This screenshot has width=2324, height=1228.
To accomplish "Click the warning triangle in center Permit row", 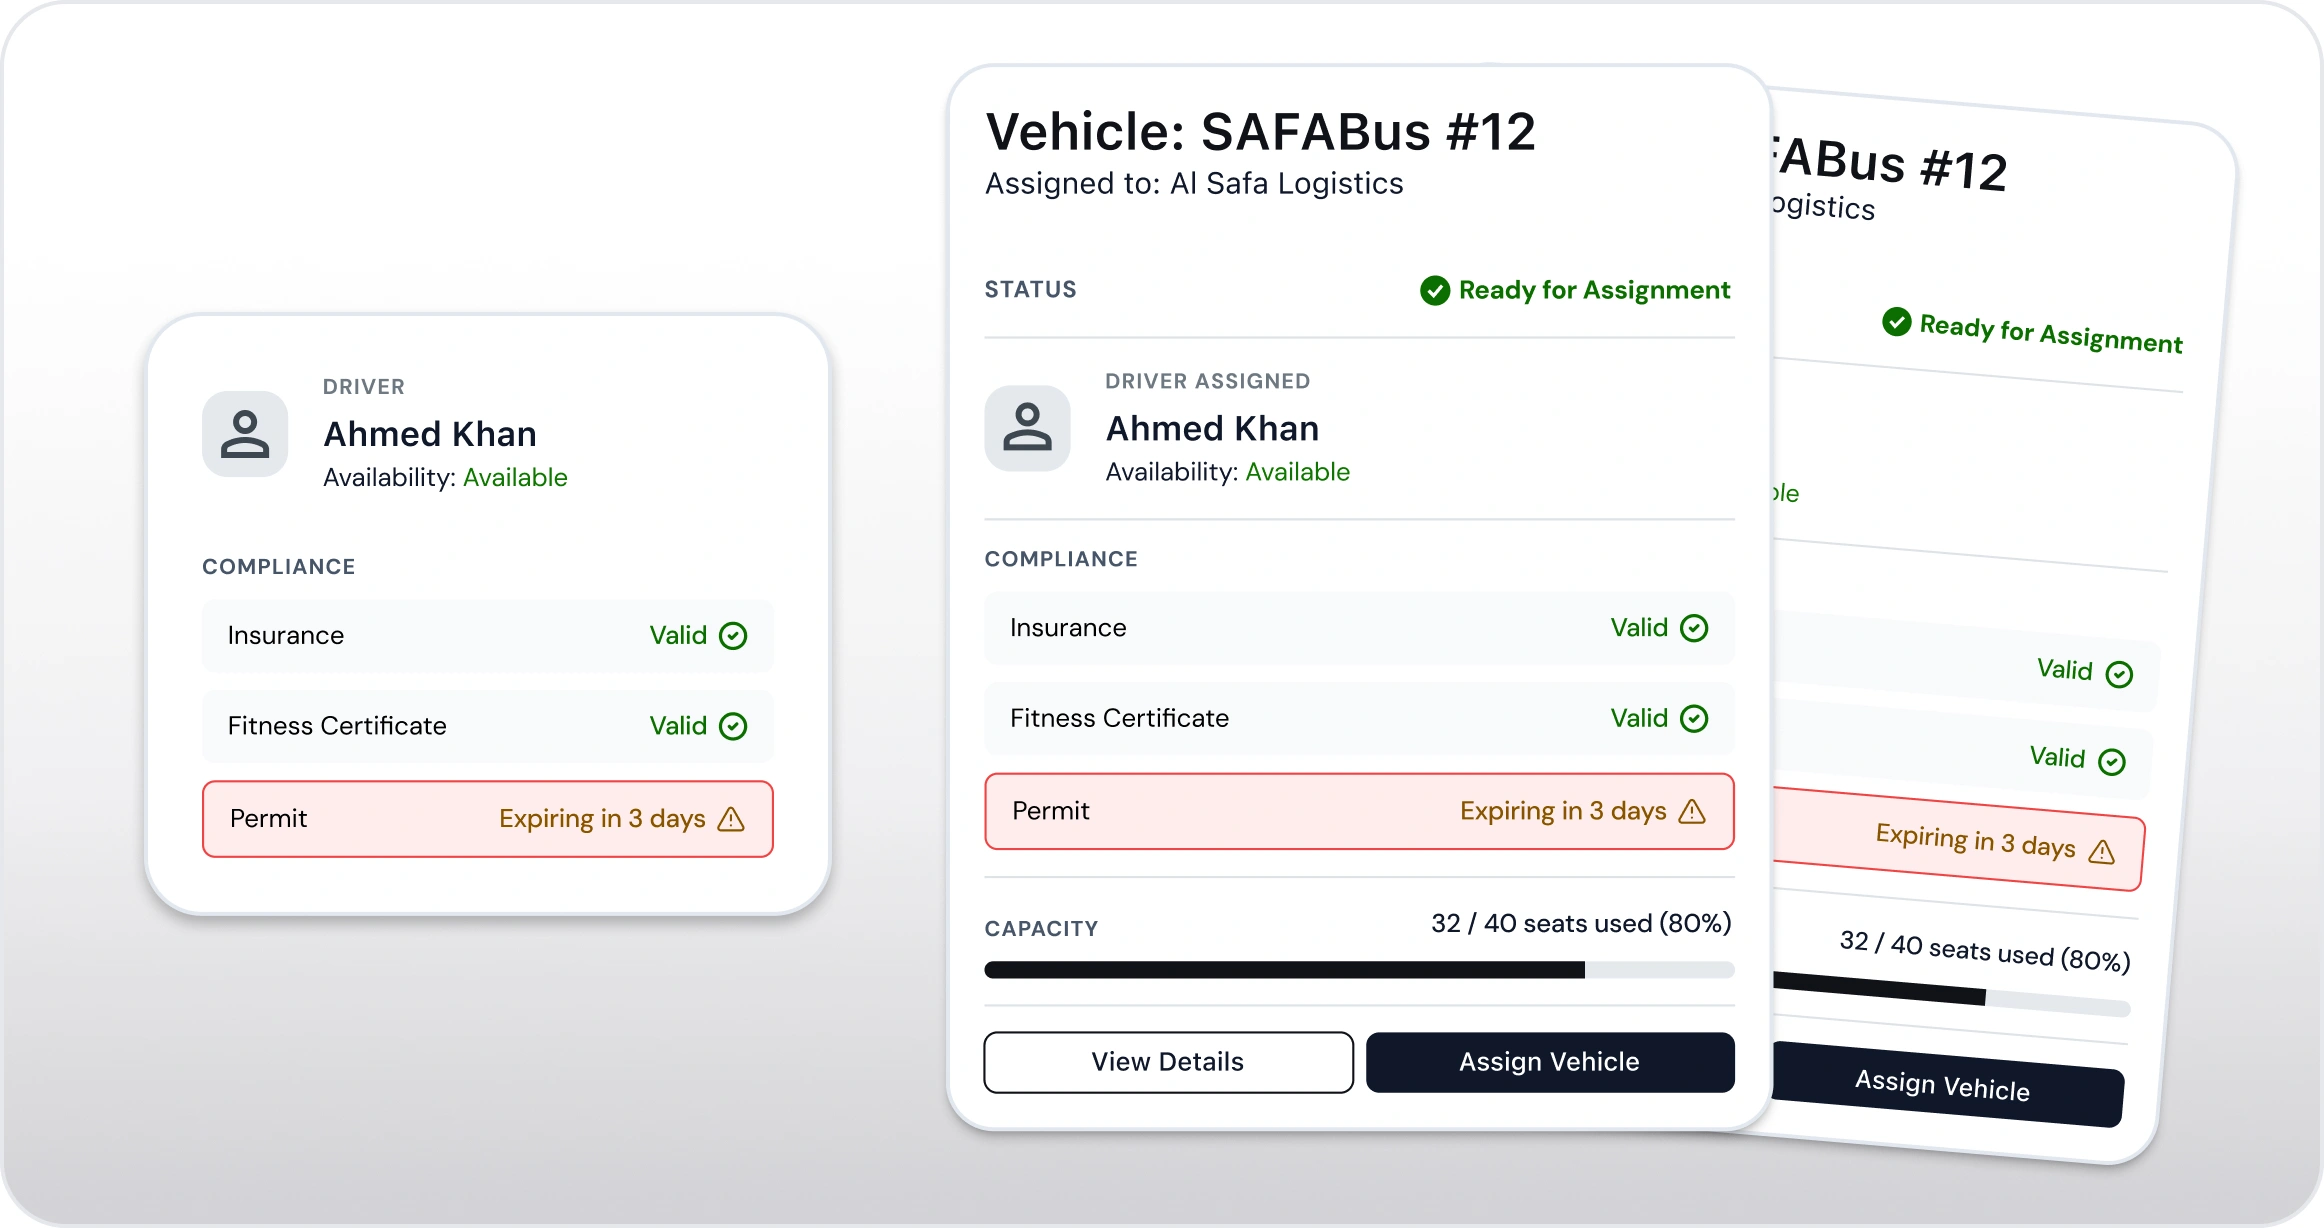I will (x=1692, y=811).
